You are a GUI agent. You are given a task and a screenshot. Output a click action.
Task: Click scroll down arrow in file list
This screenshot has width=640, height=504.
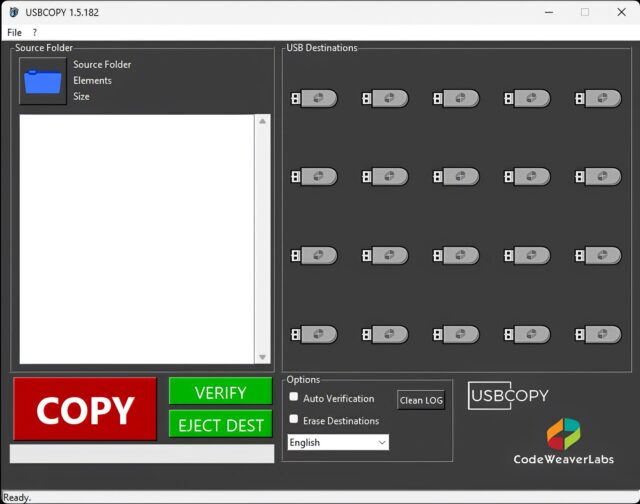[x=262, y=357]
